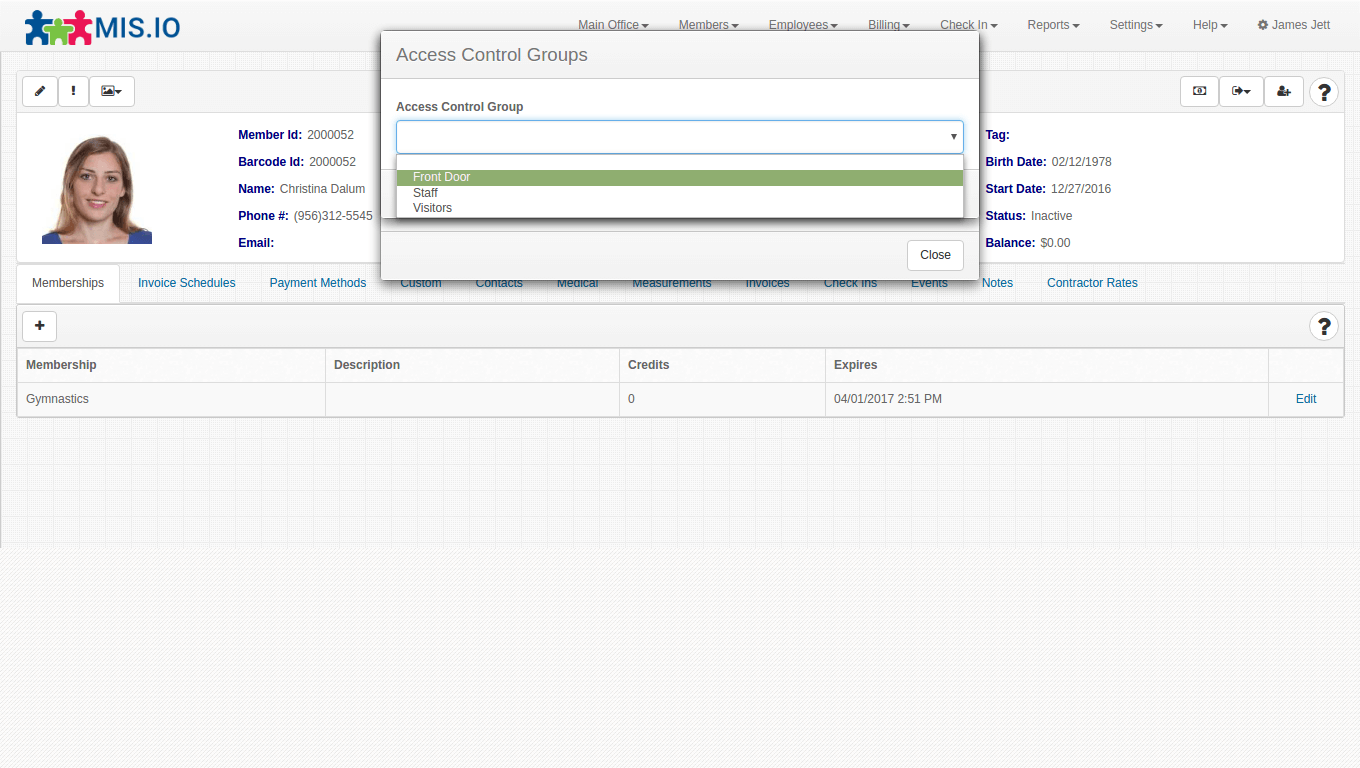Open help beside the memberships table
Screen dimensions: 1360x768
click(x=1324, y=326)
